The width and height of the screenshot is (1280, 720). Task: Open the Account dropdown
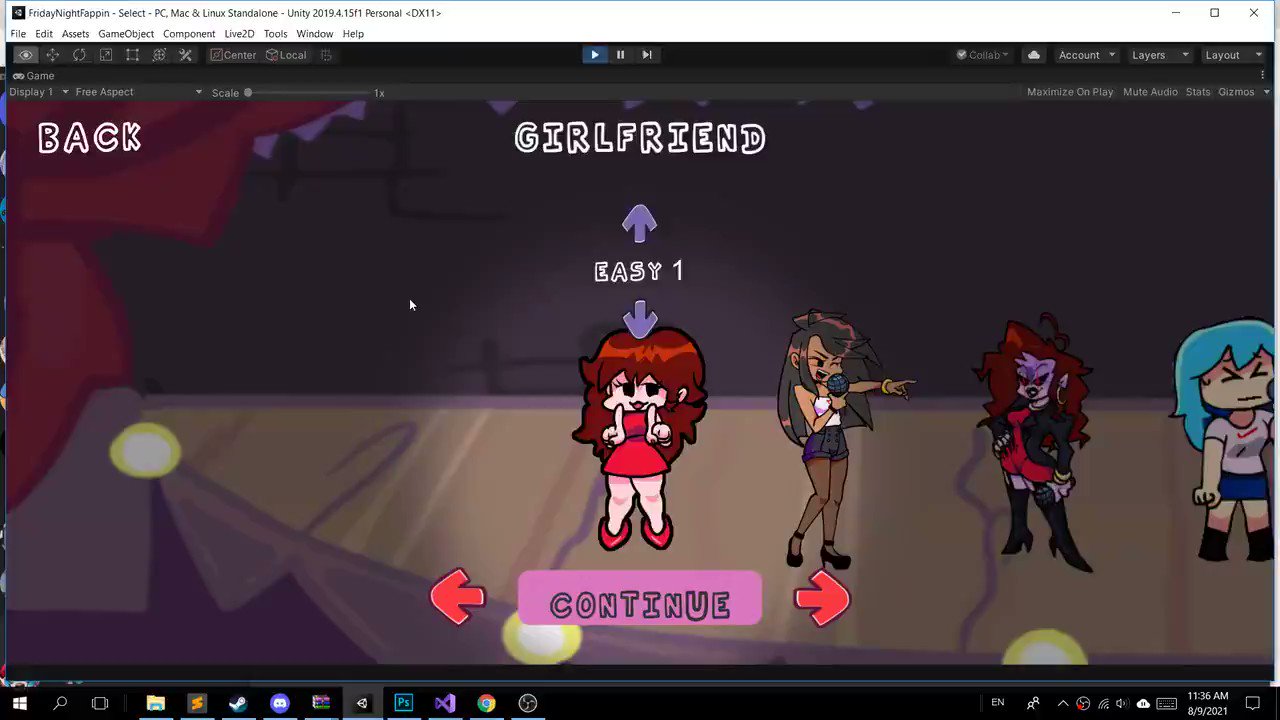[x=1087, y=55]
